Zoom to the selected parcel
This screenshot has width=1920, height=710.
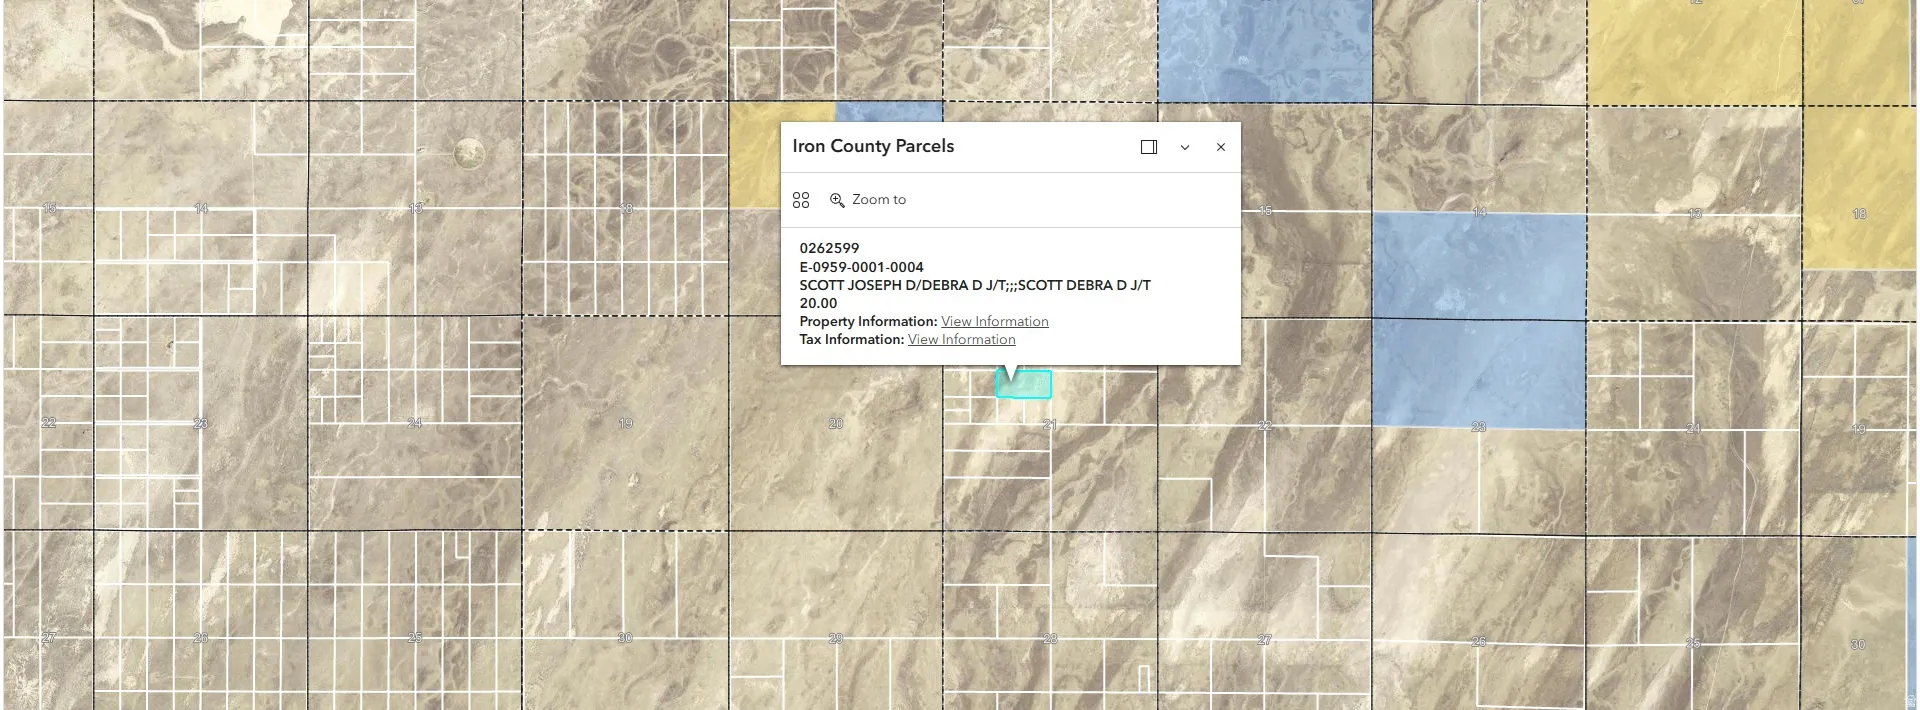tap(868, 200)
